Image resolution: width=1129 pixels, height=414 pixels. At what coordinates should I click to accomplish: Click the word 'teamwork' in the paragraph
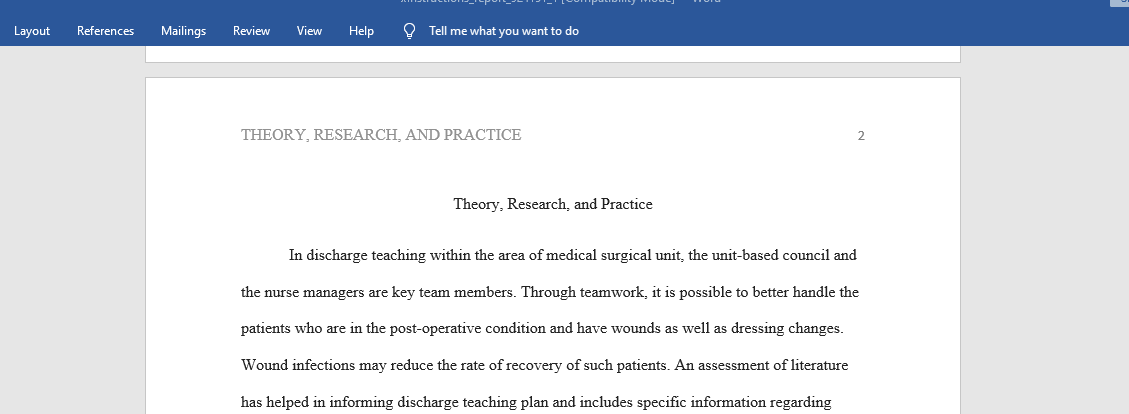tap(613, 292)
